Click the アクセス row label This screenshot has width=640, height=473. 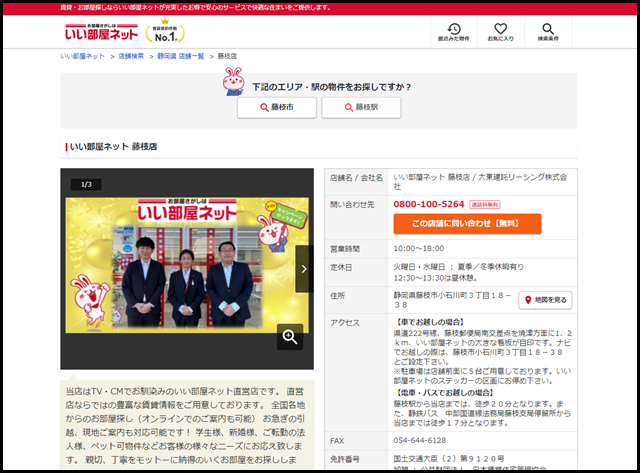(345, 323)
